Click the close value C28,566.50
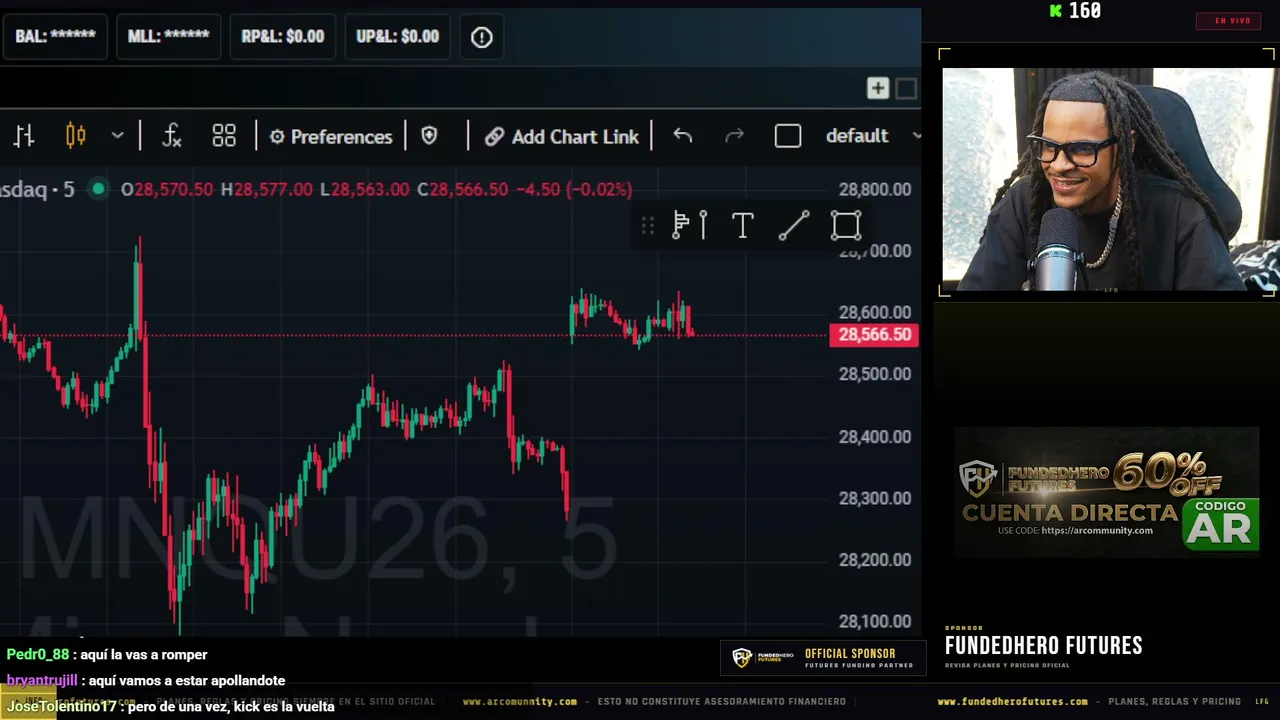The width and height of the screenshot is (1280, 720). tap(463, 189)
